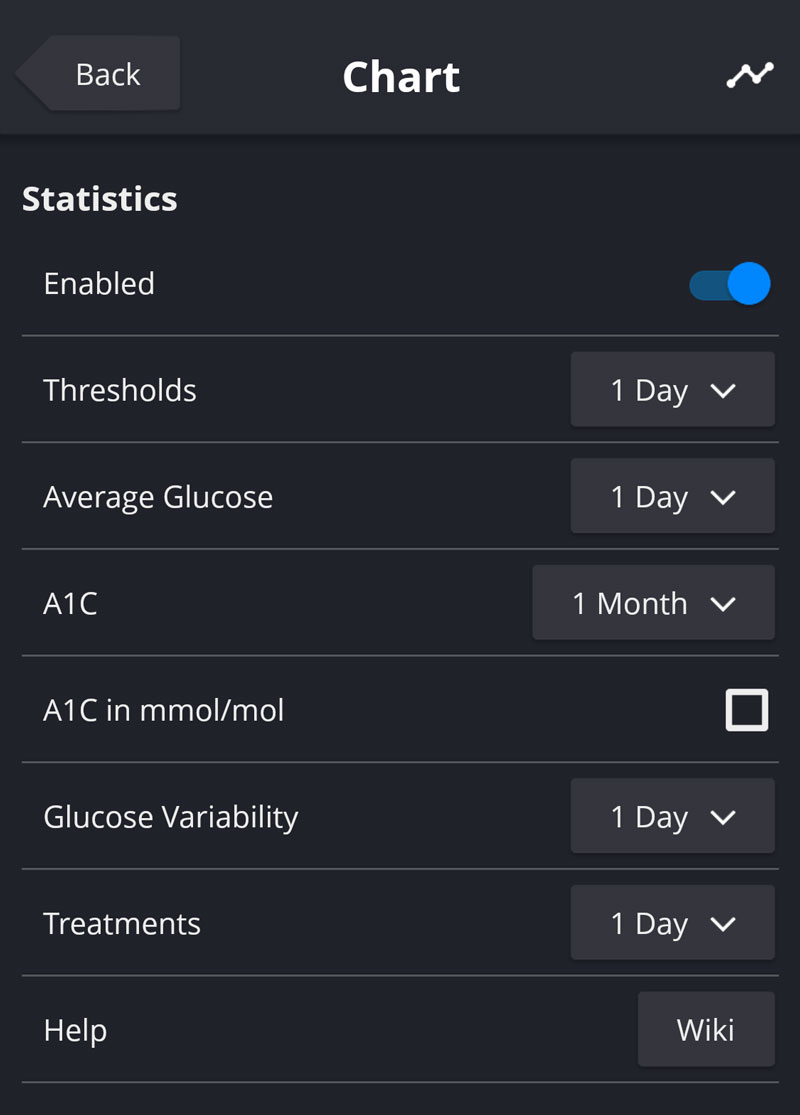Click the A1C in mmol/mol label text
800x1115 pixels.
[164, 711]
